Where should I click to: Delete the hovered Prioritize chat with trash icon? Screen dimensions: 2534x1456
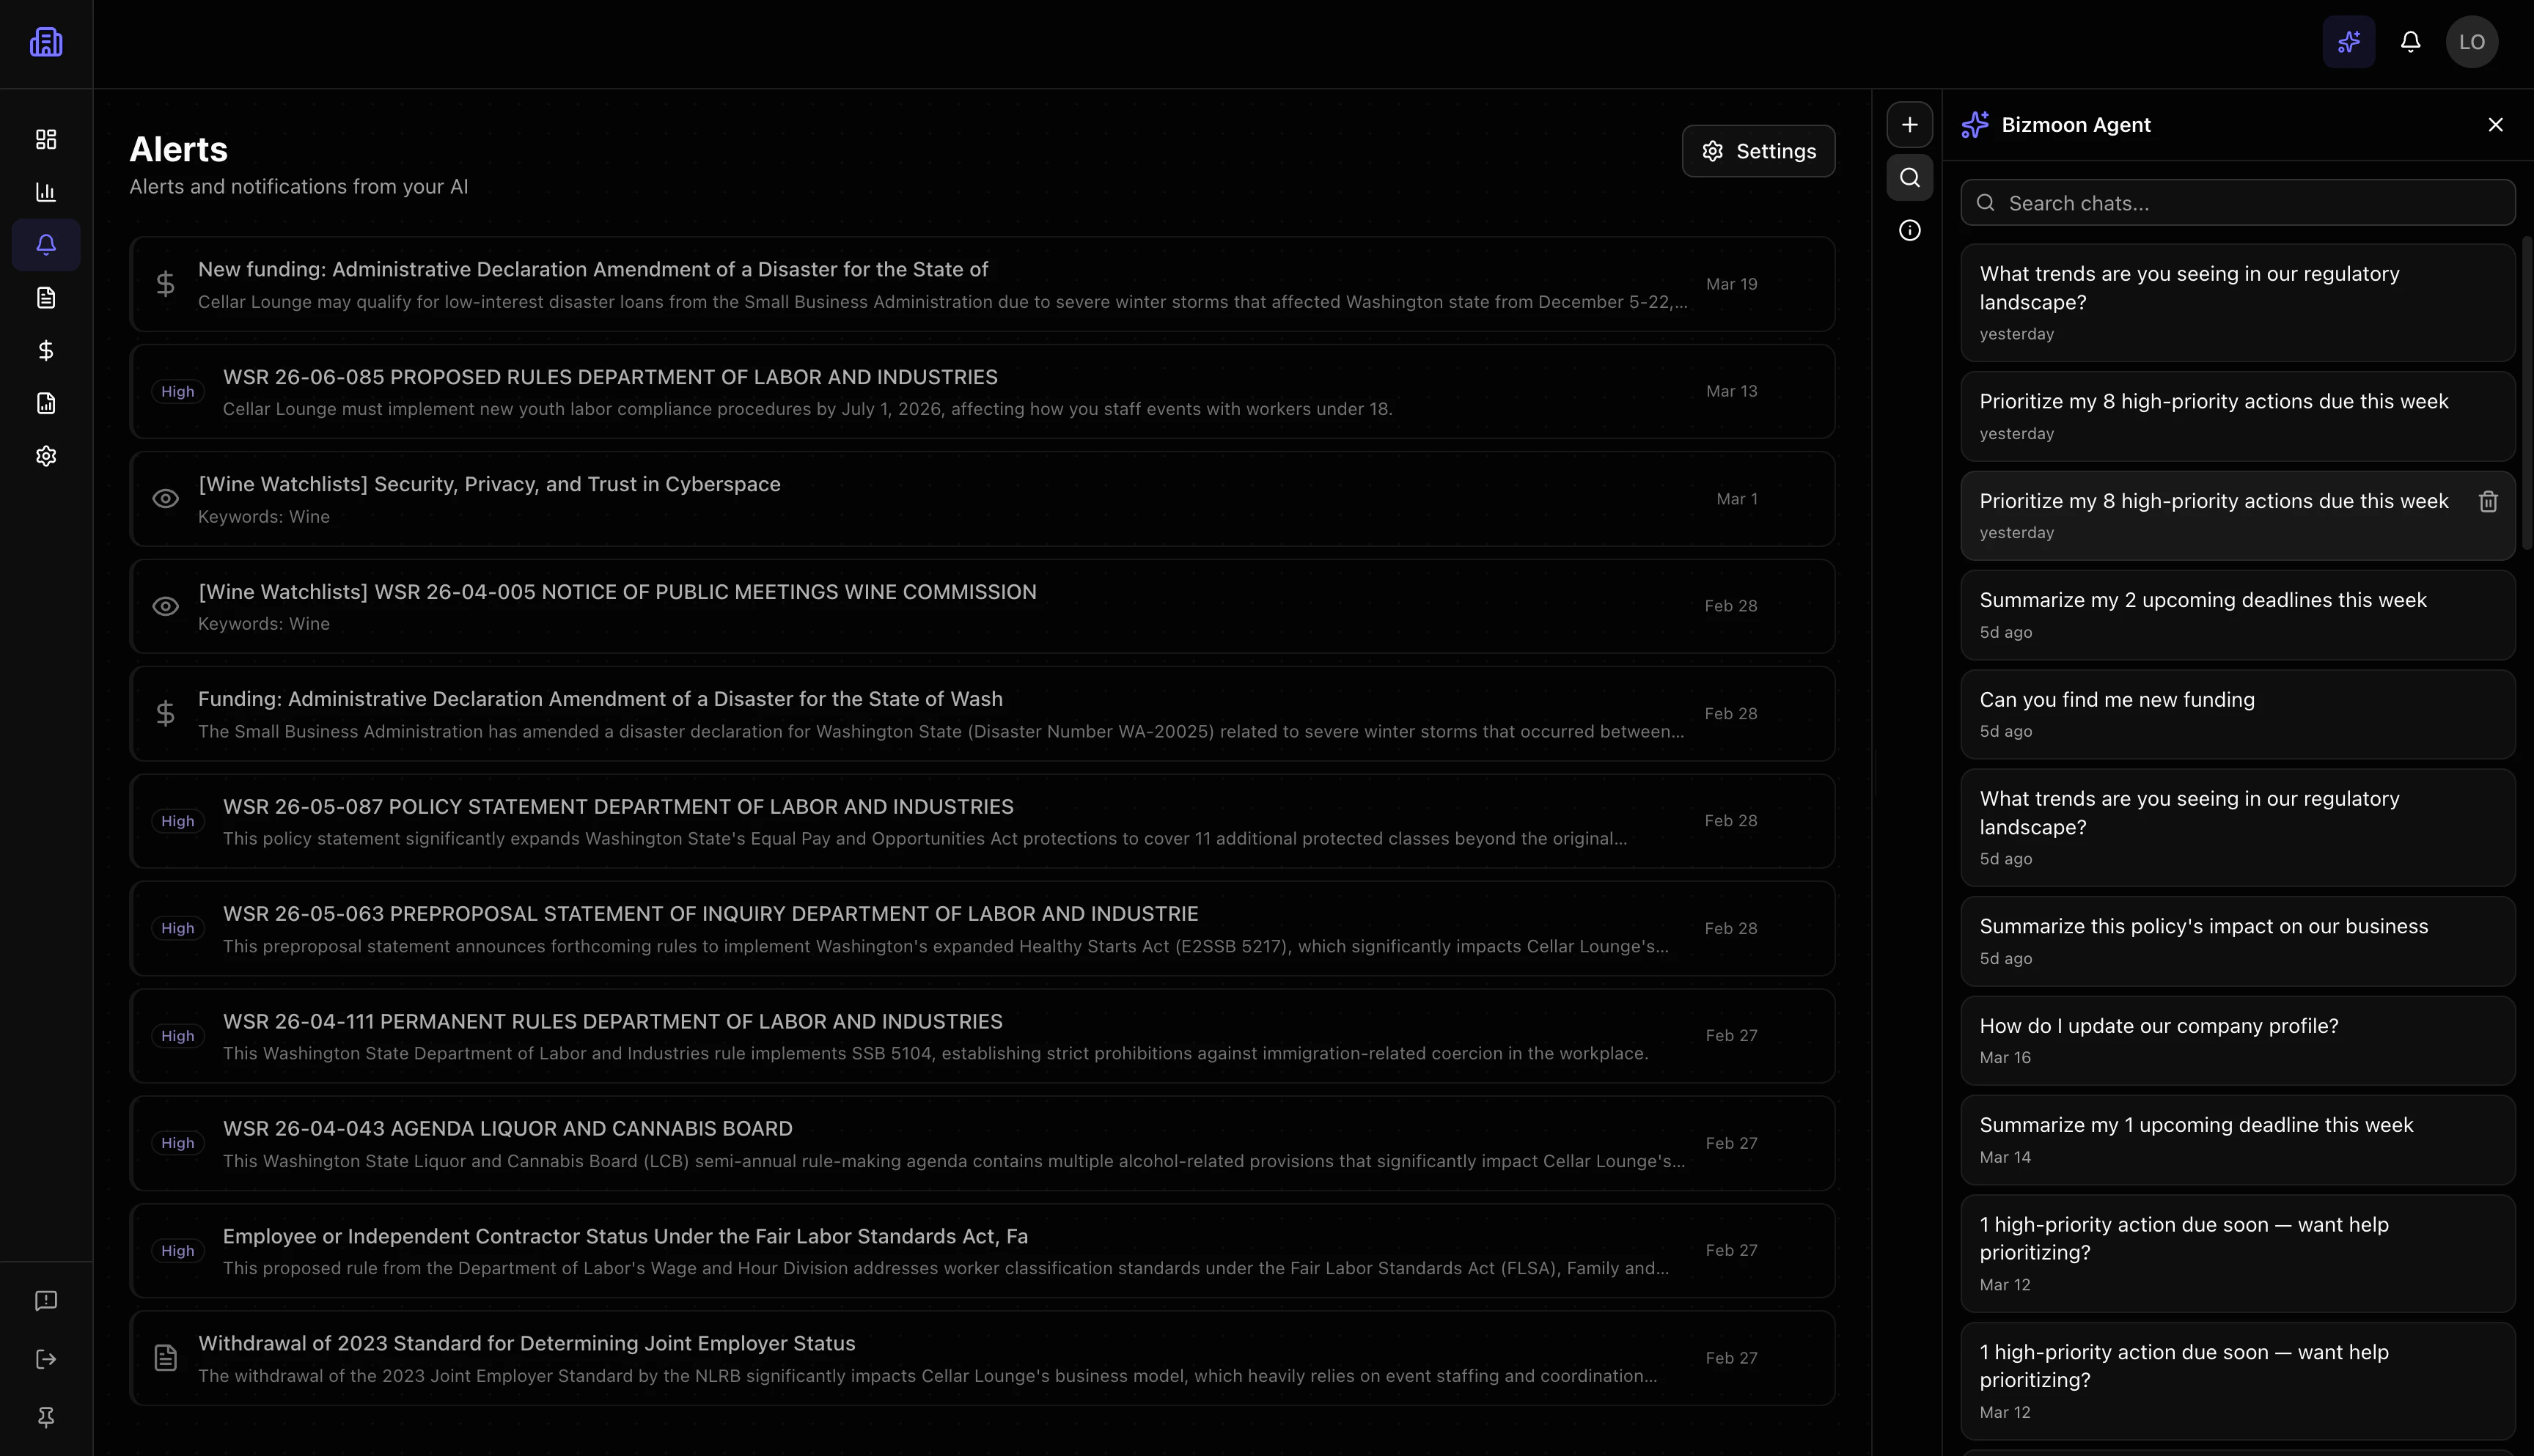pos(2488,502)
